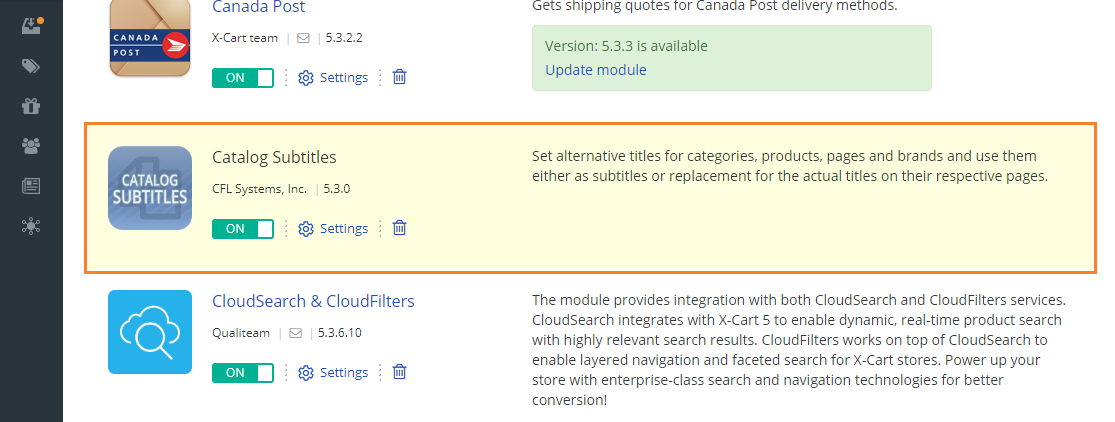
Task: Turn off the Canada Post module toggle
Action: [242, 78]
